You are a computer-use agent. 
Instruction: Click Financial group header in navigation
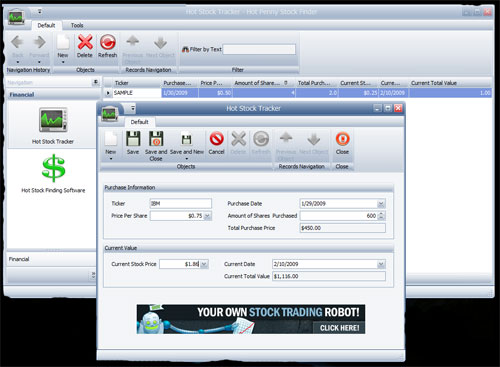tap(53, 95)
